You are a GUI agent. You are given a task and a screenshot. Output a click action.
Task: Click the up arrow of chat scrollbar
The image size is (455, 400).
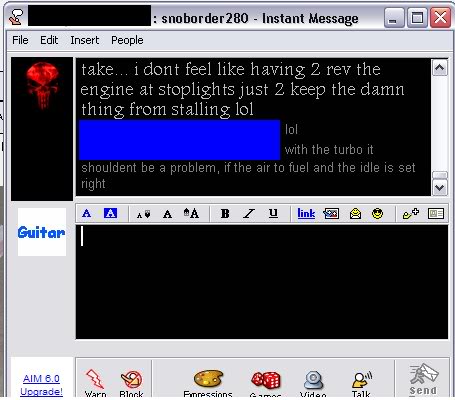[440, 68]
